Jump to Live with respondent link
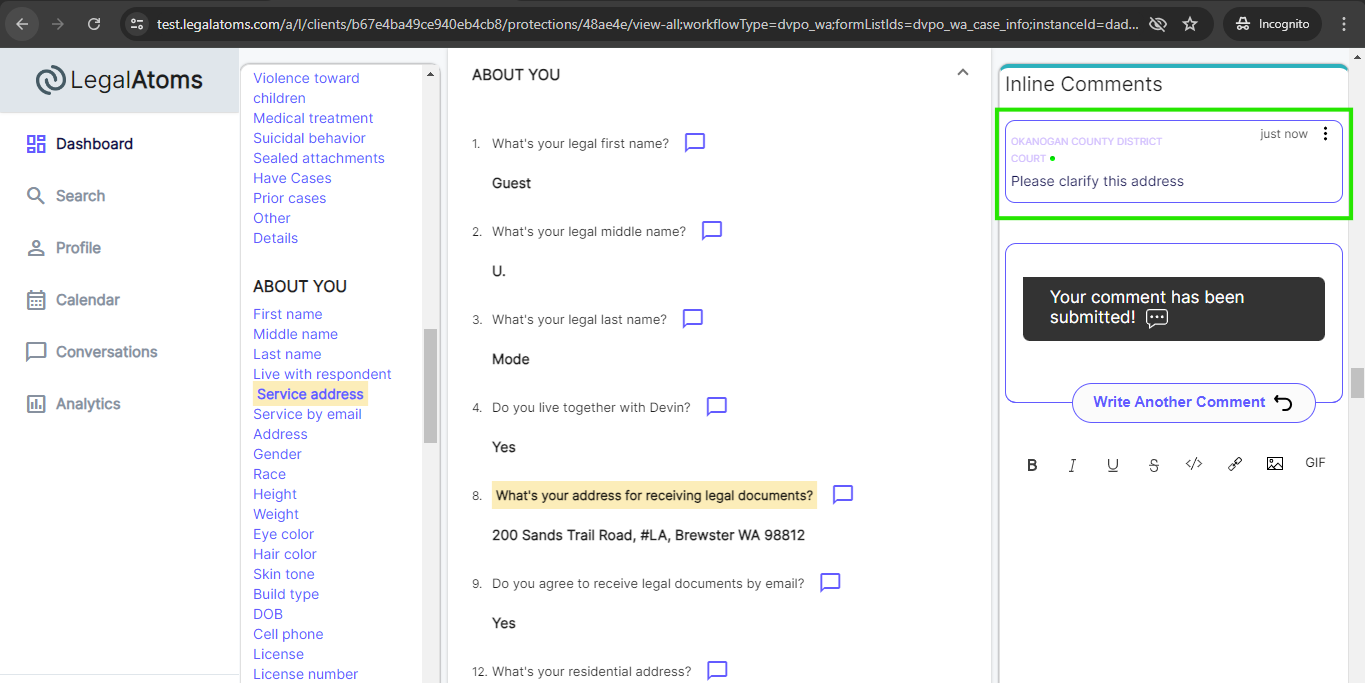The width and height of the screenshot is (1365, 683). click(322, 374)
